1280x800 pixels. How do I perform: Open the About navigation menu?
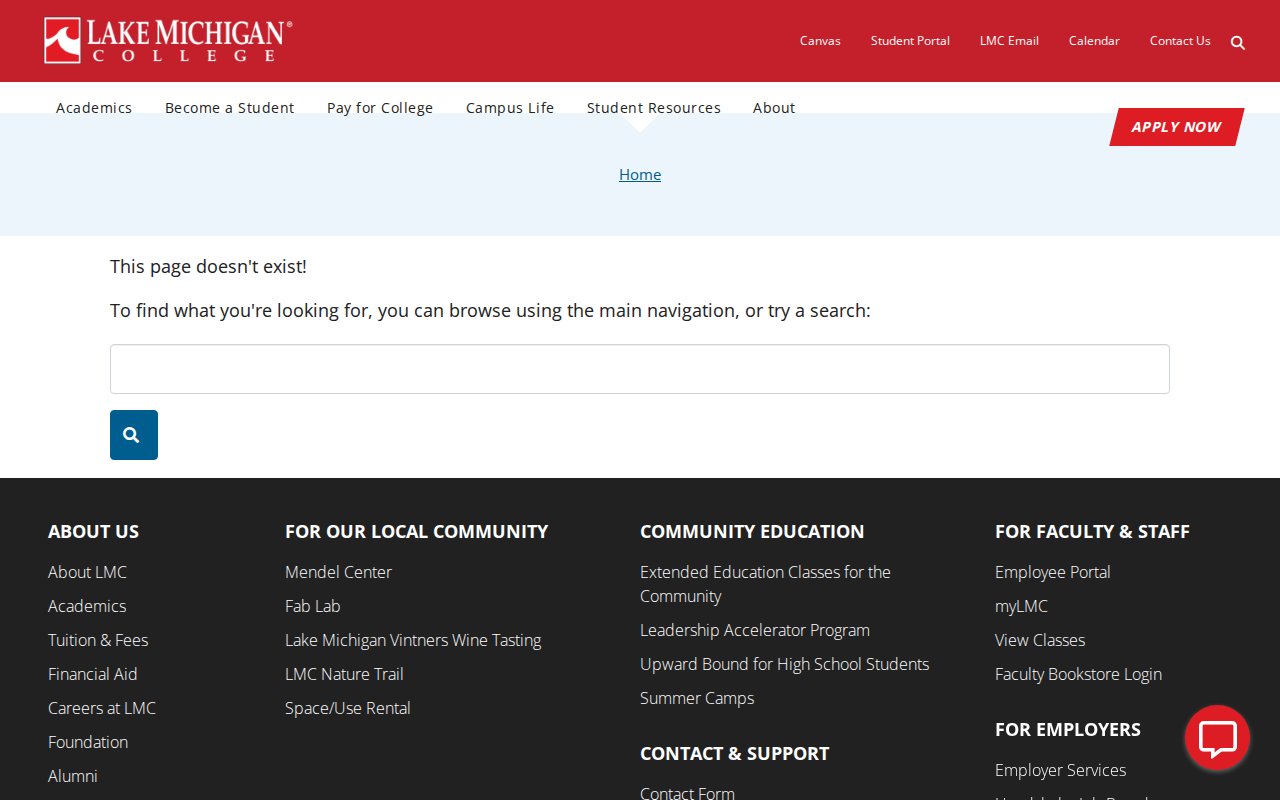point(774,108)
